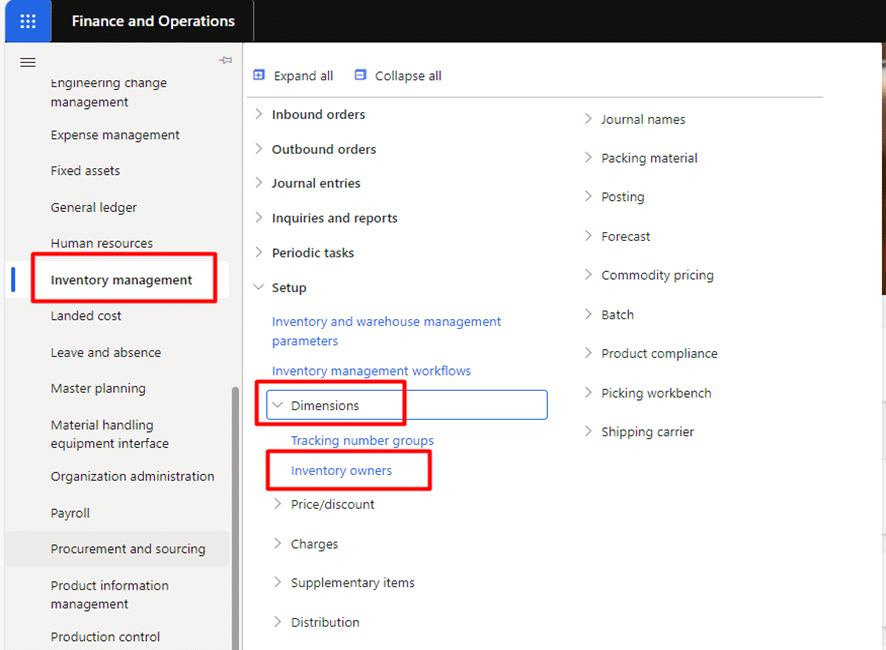Expand Journal names chevron
The width and height of the screenshot is (886, 650).
coord(588,119)
